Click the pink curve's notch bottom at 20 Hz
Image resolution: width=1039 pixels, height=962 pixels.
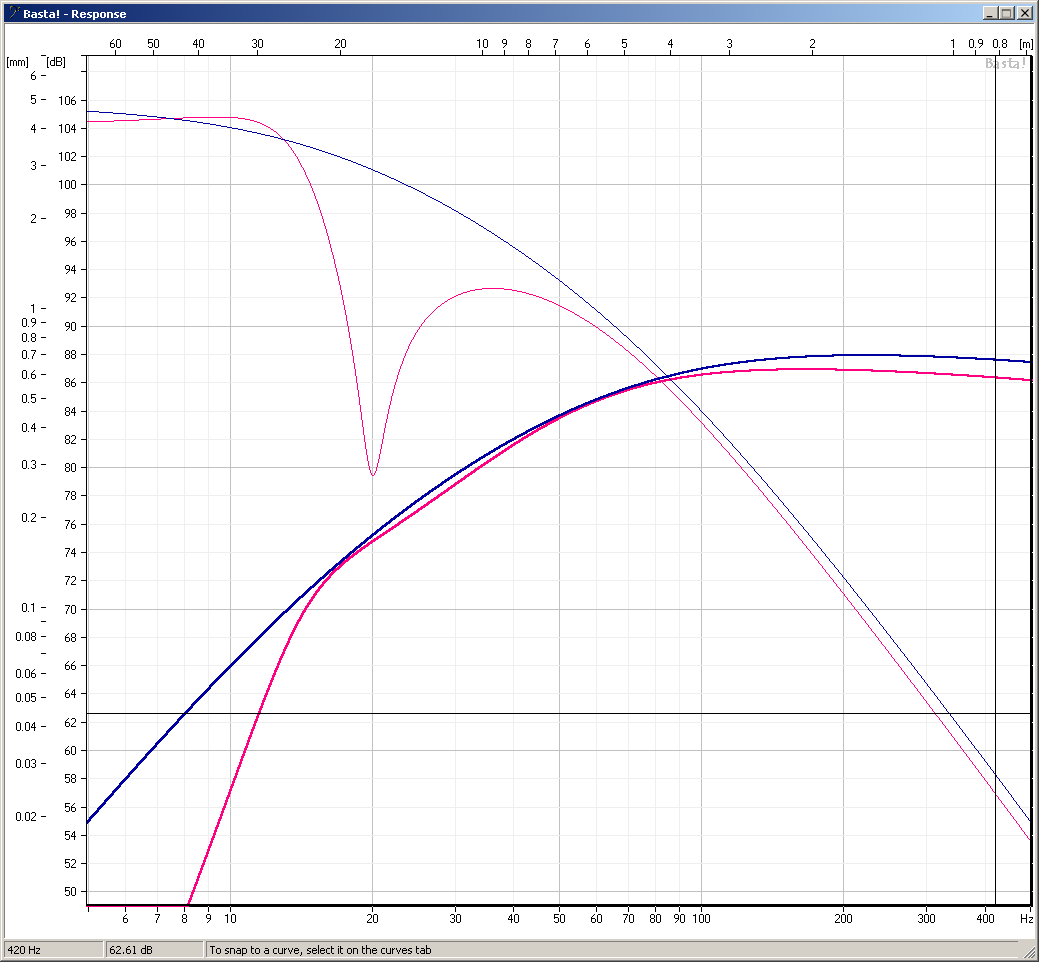[373, 474]
